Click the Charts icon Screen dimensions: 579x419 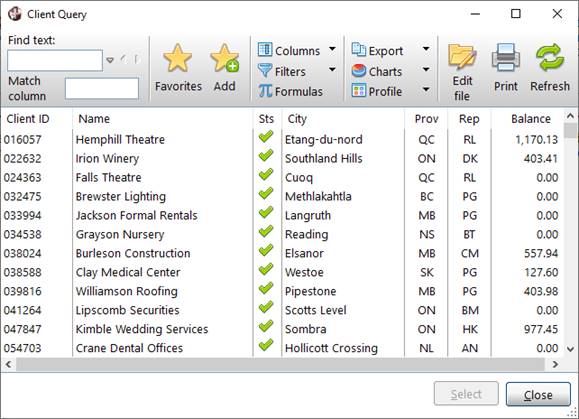coord(359,71)
